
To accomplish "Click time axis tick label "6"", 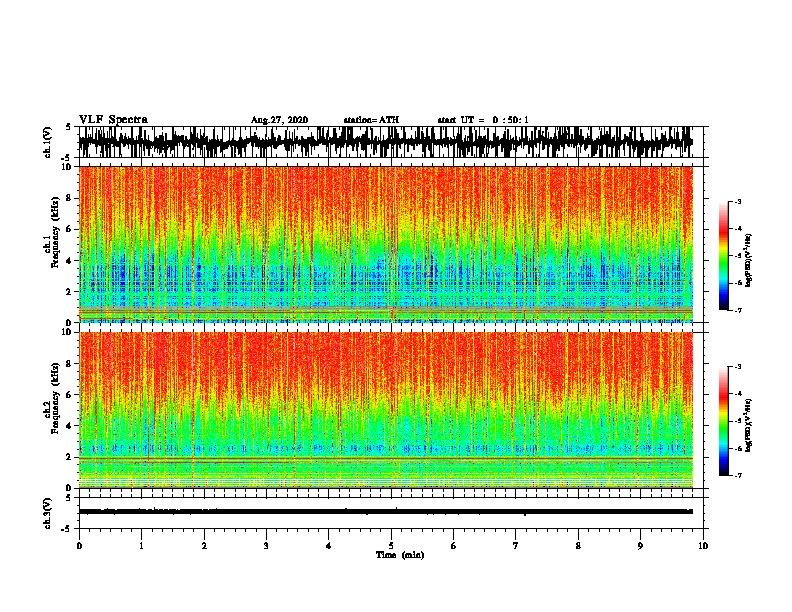I will (454, 546).
